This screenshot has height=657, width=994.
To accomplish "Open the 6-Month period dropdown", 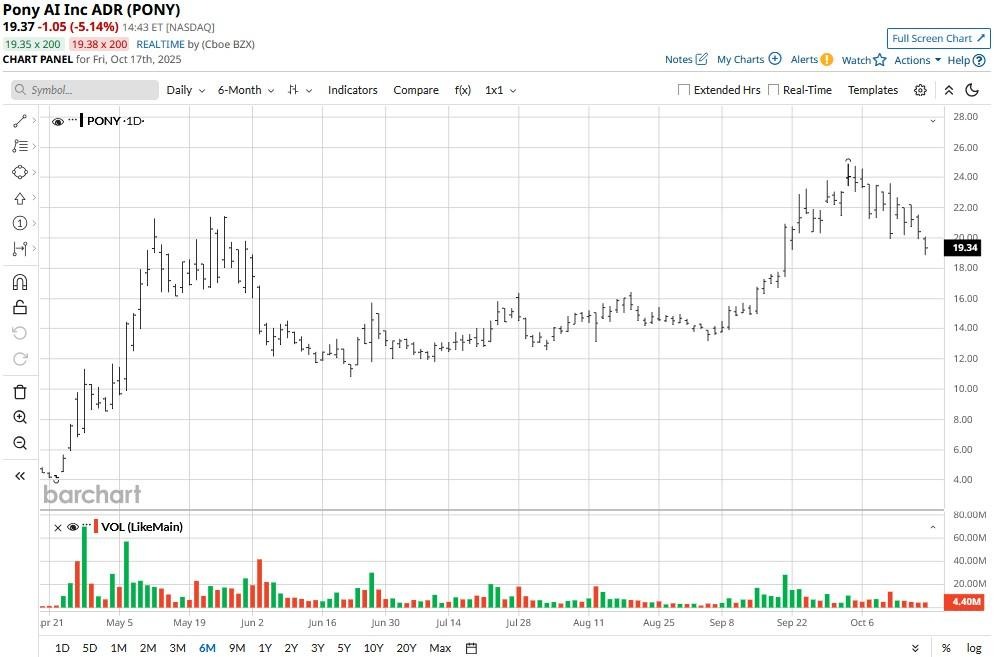I will (x=245, y=90).
